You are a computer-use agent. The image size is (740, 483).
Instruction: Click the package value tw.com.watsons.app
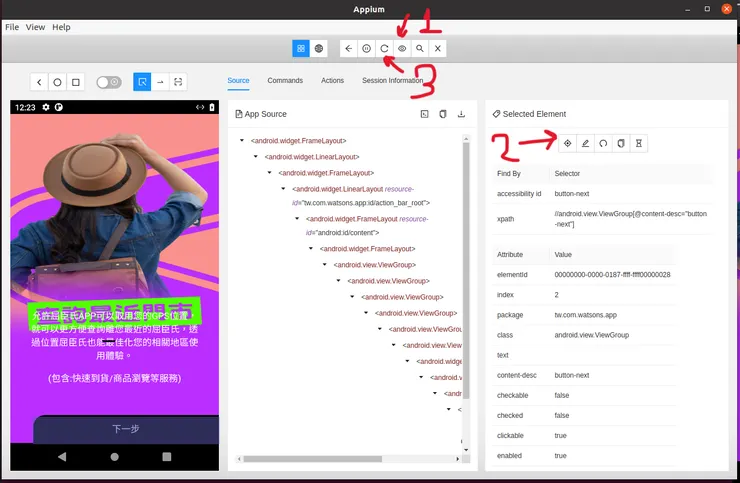585,314
